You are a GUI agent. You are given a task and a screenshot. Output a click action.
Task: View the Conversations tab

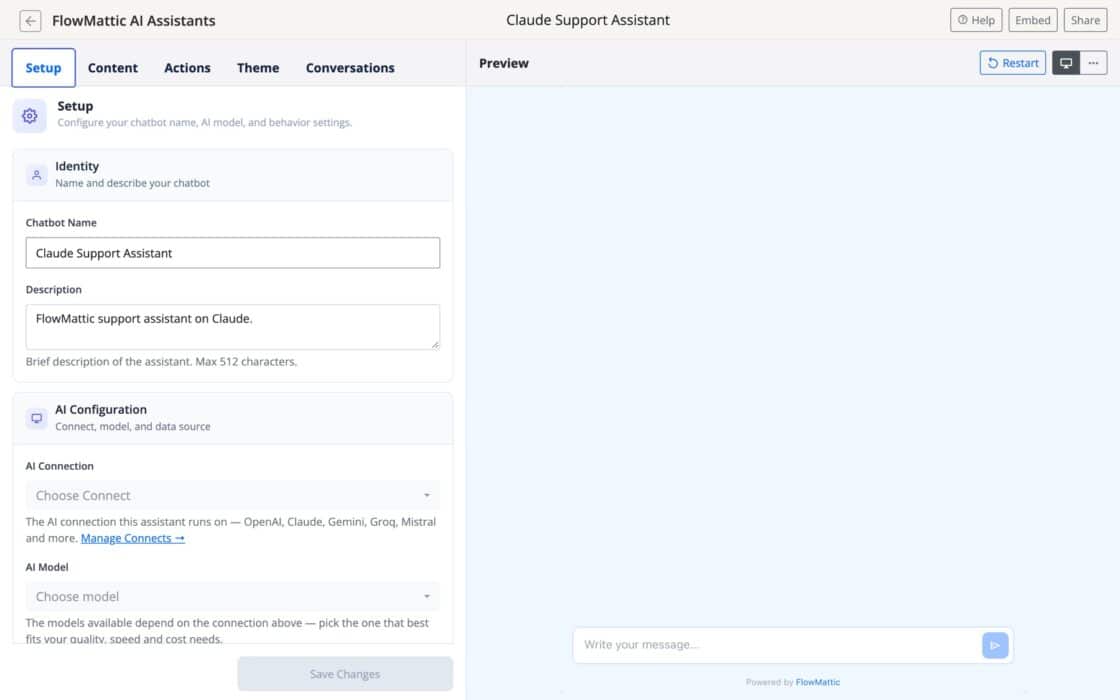[350, 68]
